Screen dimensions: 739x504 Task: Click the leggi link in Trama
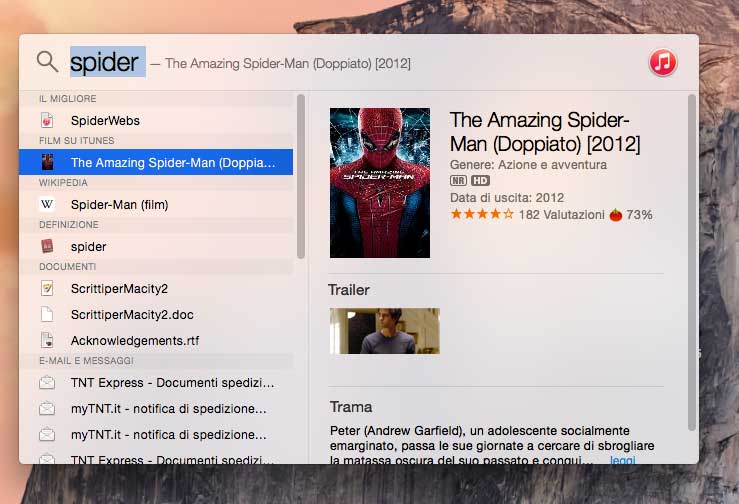click(x=623, y=460)
